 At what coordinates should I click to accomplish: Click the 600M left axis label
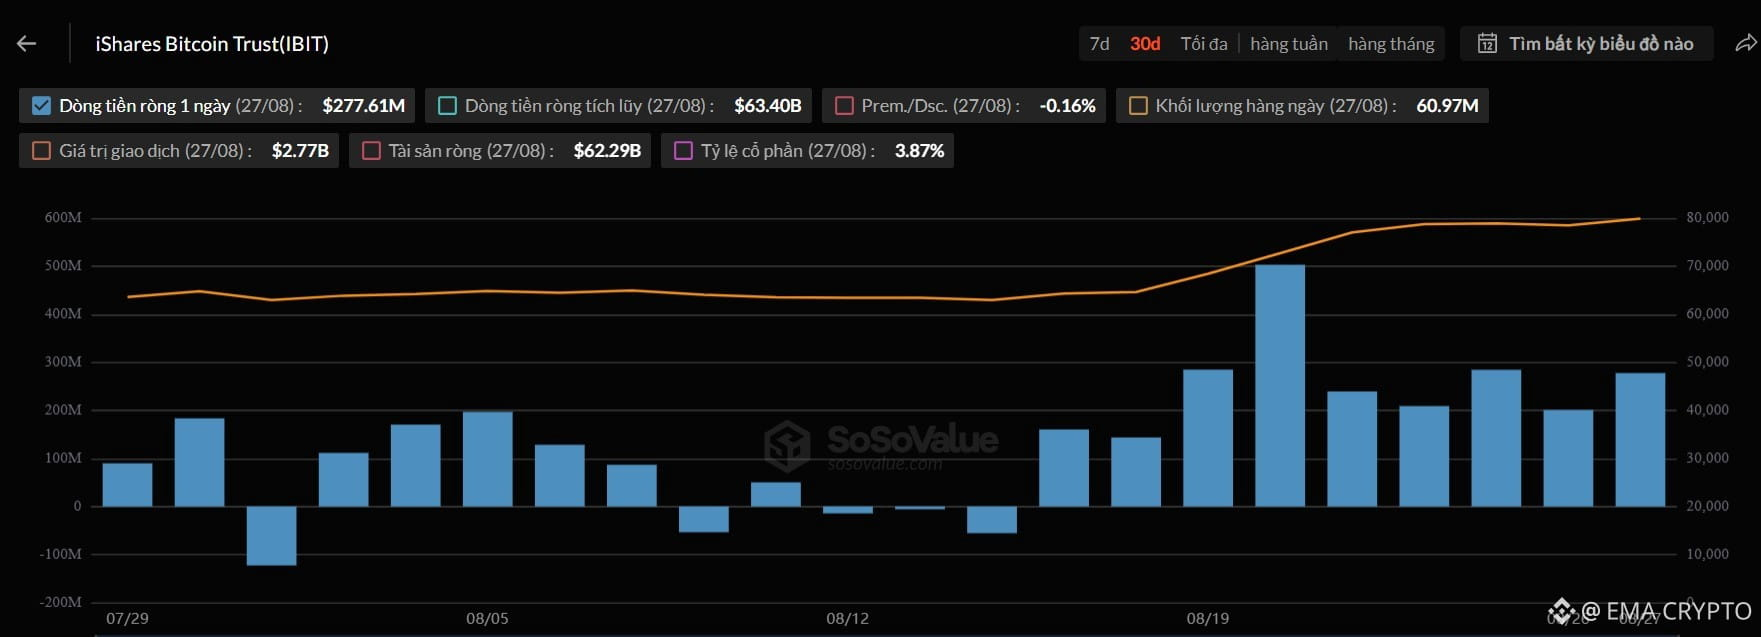[x=63, y=218]
